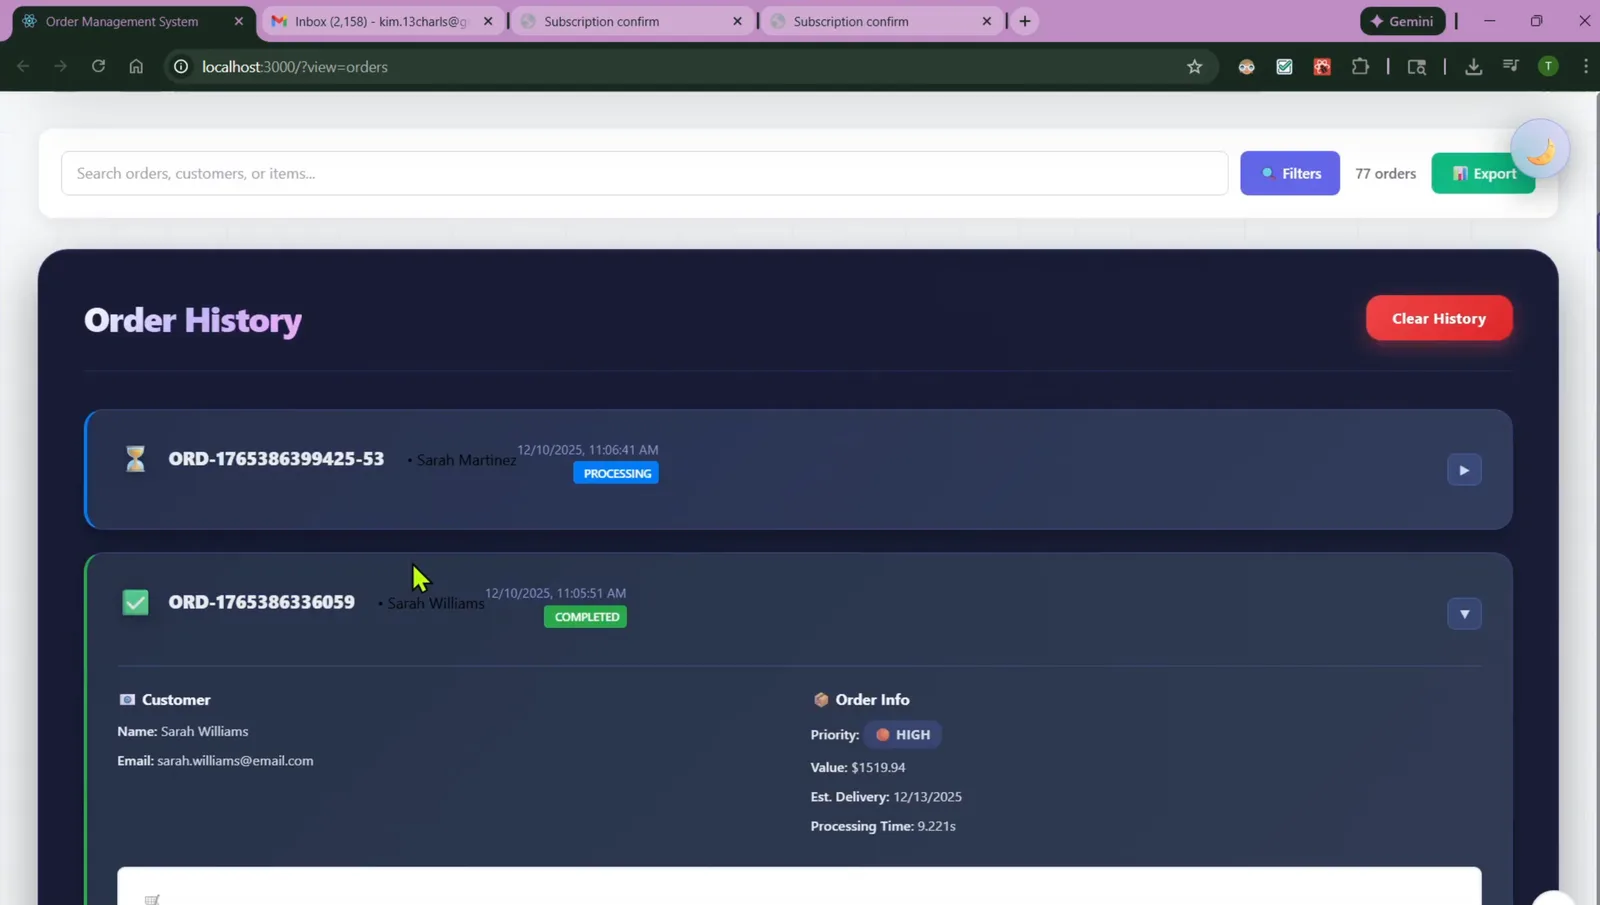The image size is (1600, 905).
Task: Expand order ORD-1765386399425-53 details
Action: 1464,470
